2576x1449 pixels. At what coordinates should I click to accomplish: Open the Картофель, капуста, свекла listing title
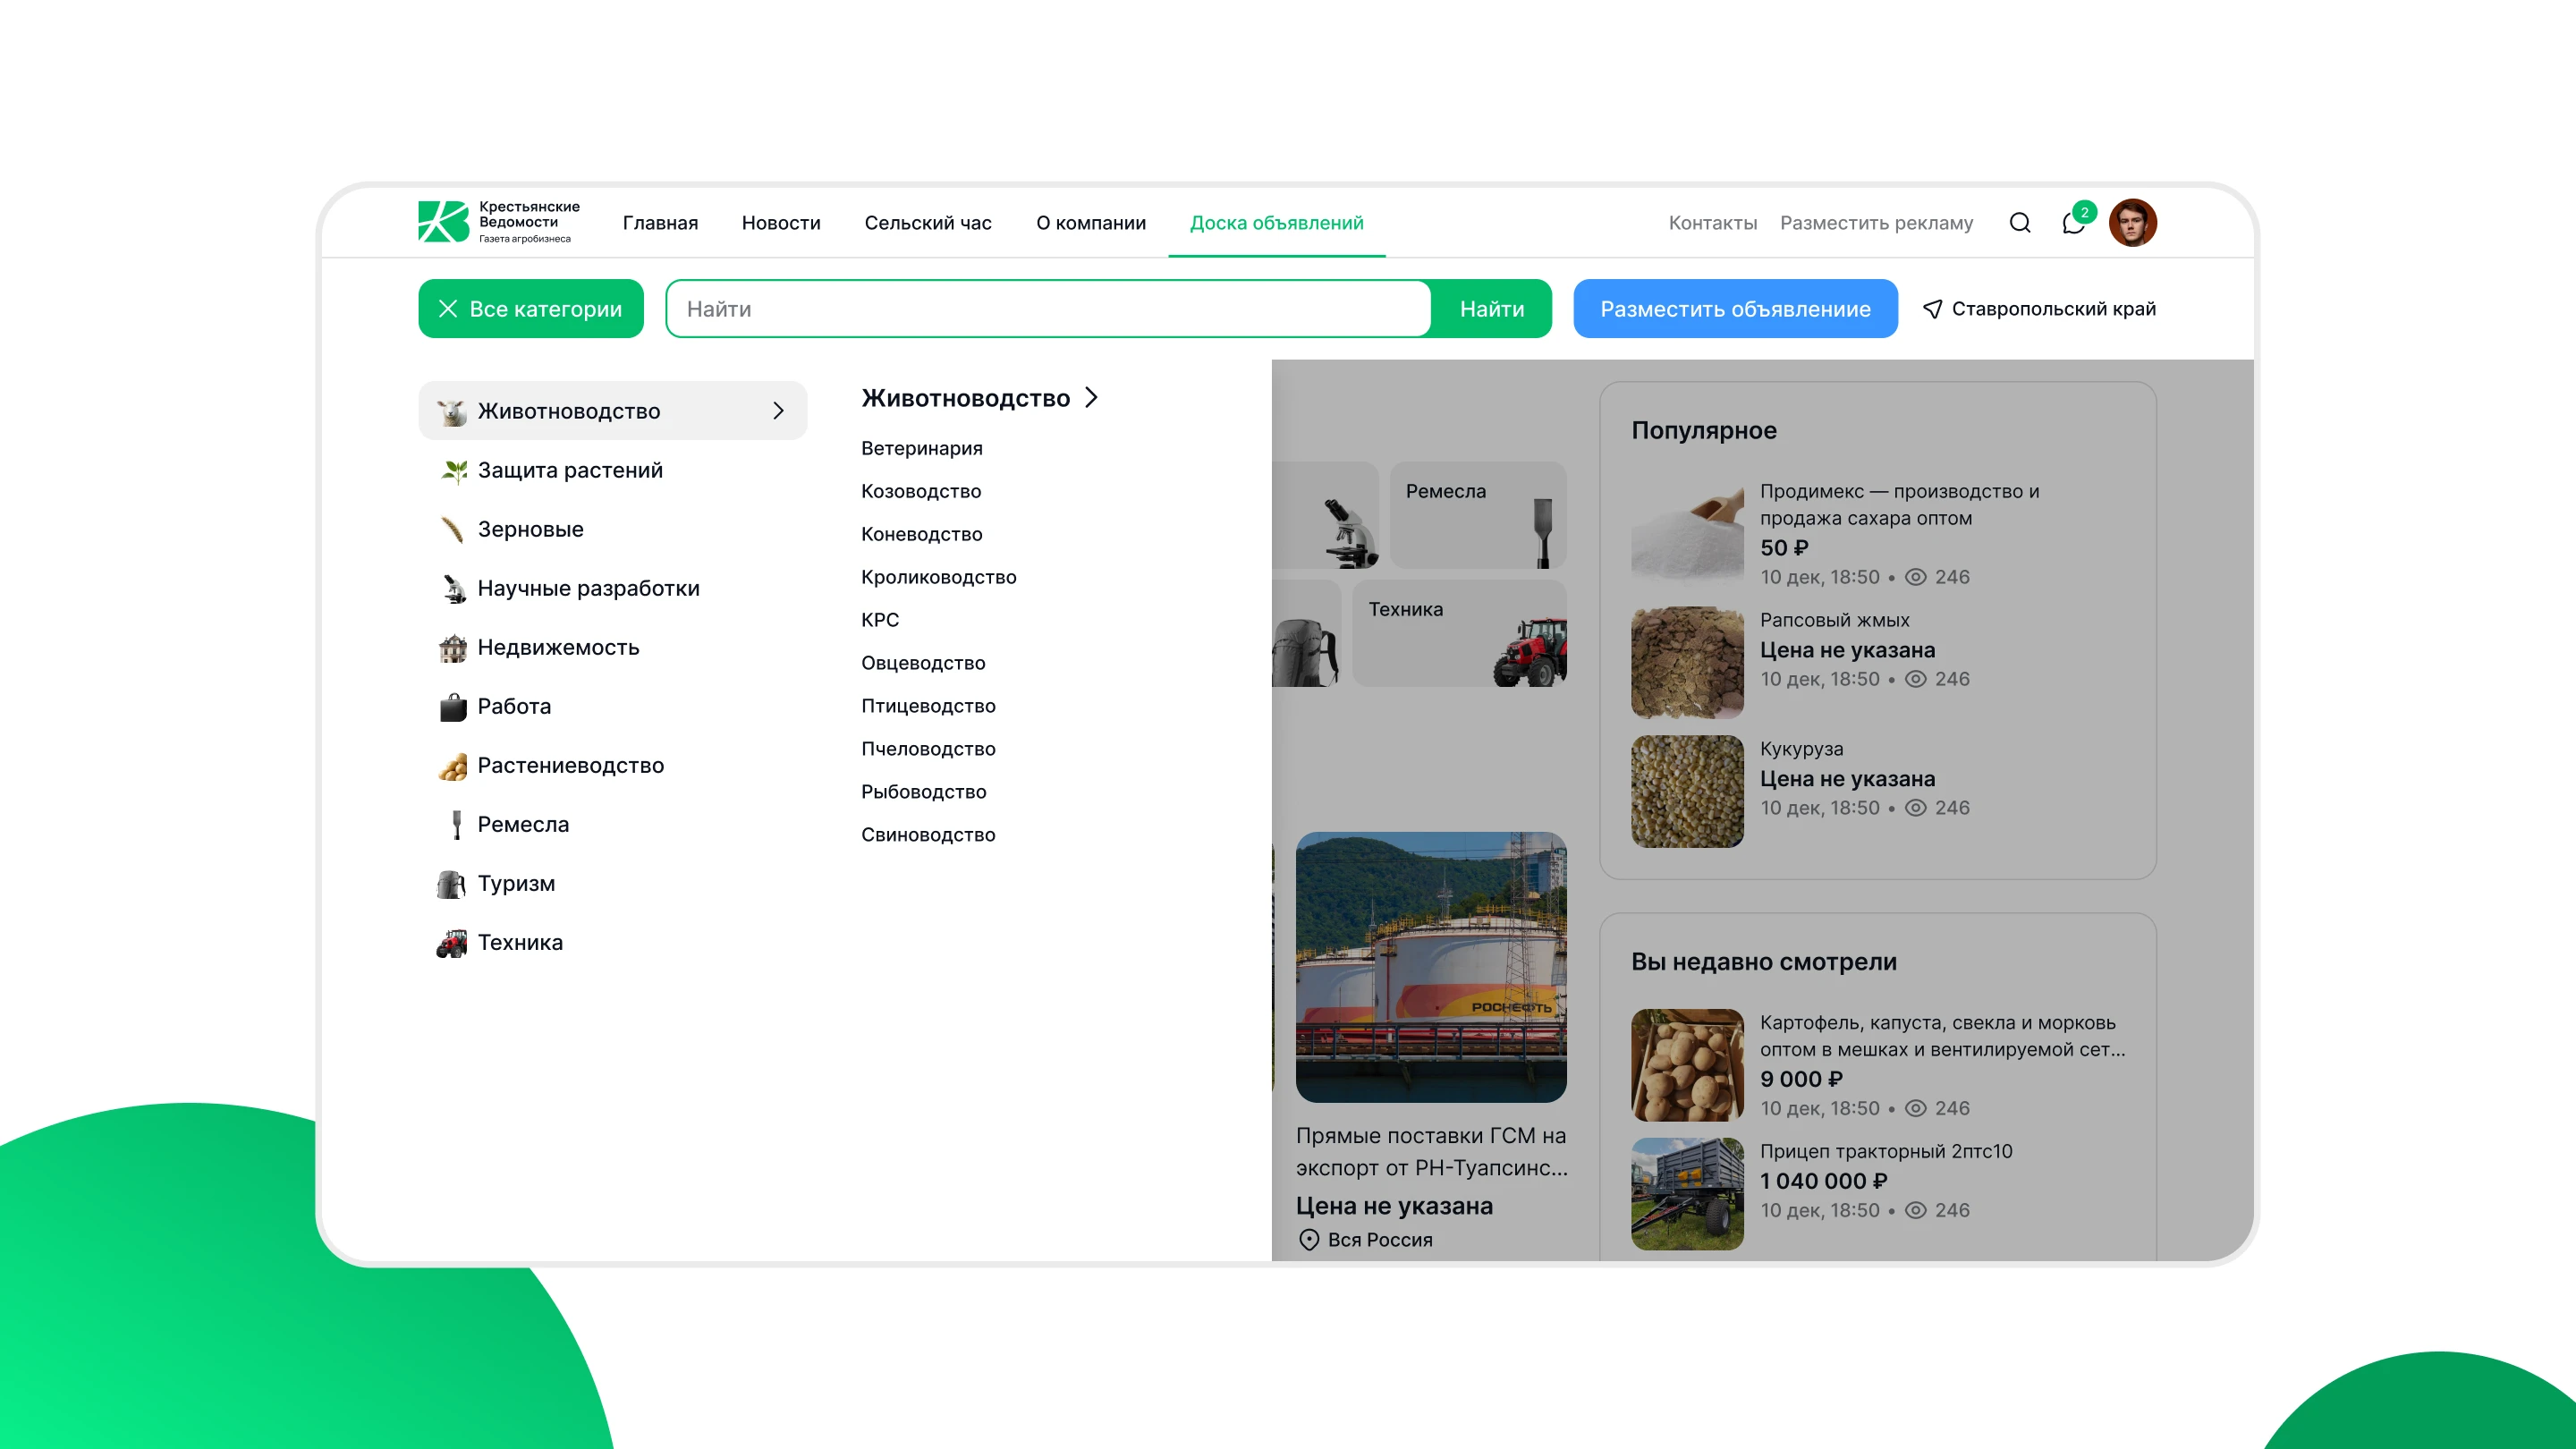click(1942, 1036)
